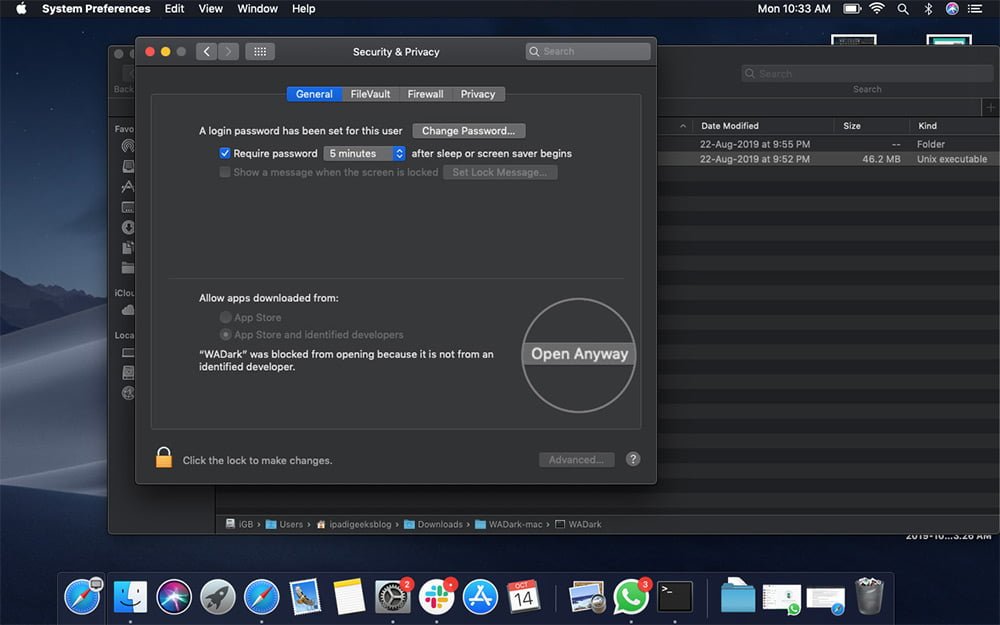The height and width of the screenshot is (625, 1000).
Task: Open the System Preferences menu
Action: point(96,9)
